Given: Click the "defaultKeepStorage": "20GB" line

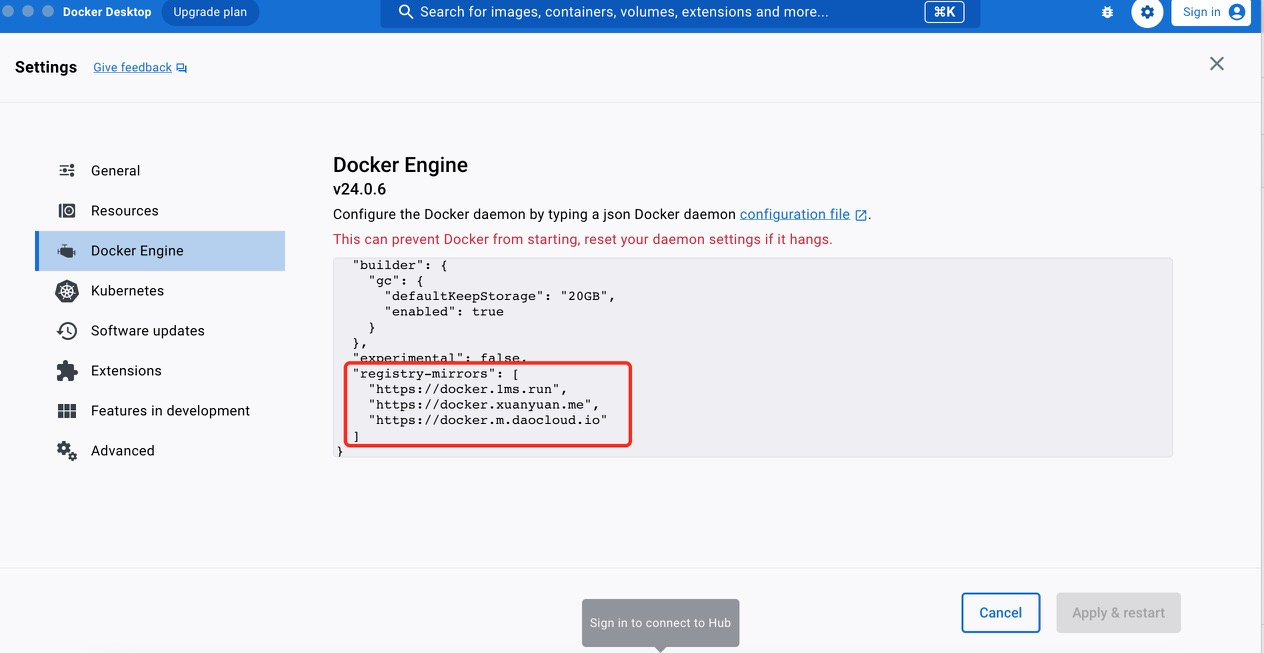Looking at the screenshot, I should [x=500, y=296].
